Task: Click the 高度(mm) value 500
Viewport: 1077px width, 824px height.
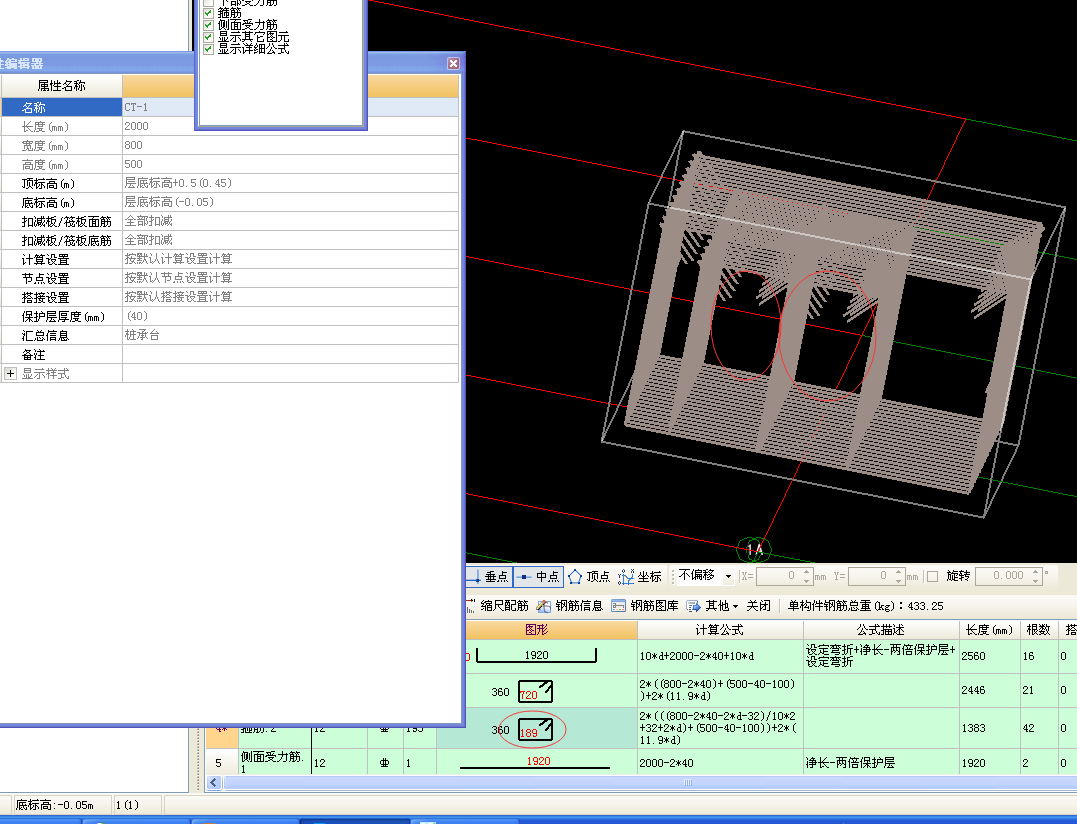Action: click(x=291, y=165)
